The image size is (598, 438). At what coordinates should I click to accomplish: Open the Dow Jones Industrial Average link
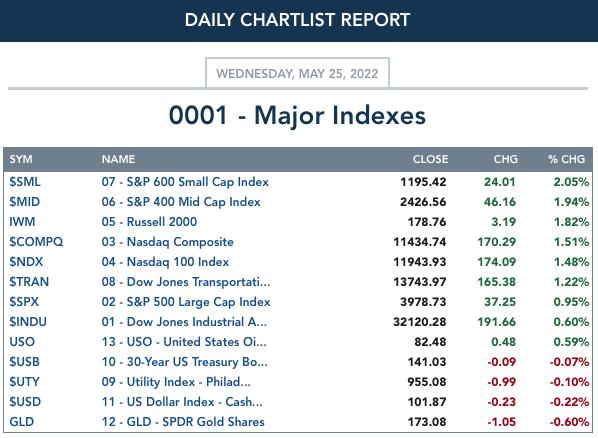coord(184,322)
